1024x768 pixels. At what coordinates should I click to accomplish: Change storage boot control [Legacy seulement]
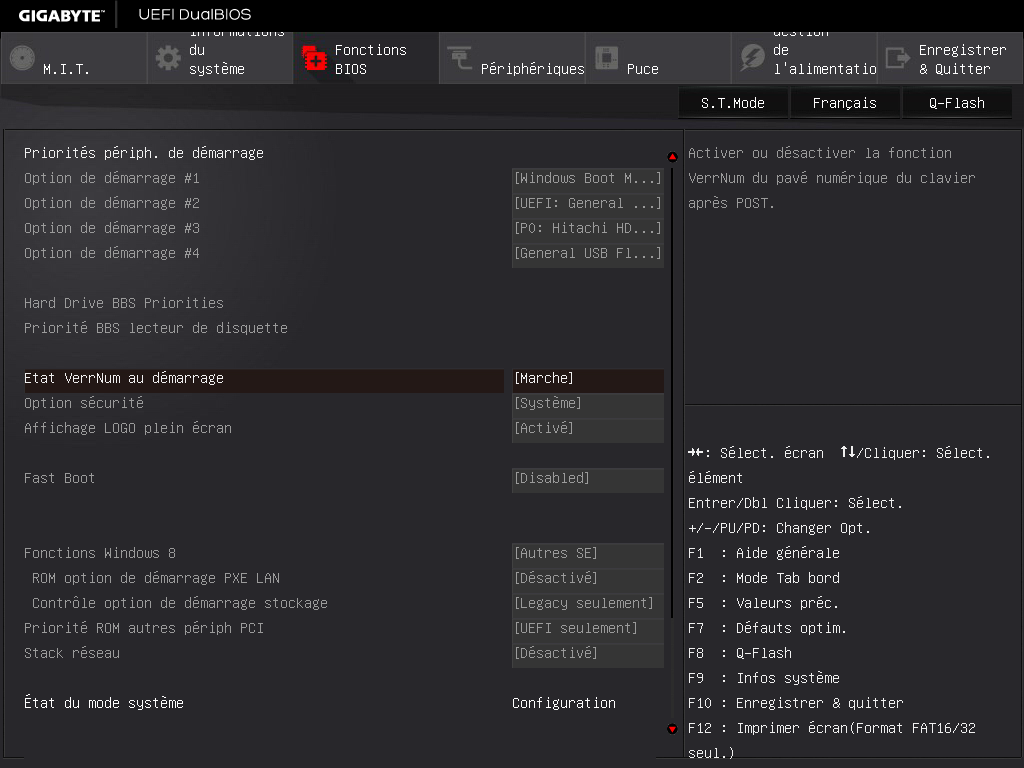pyautogui.click(x=588, y=603)
